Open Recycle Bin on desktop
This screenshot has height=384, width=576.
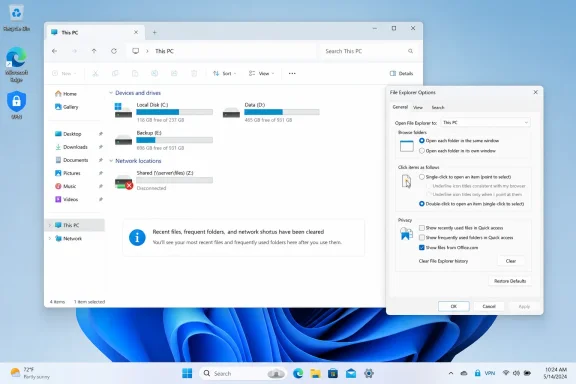pos(17,18)
